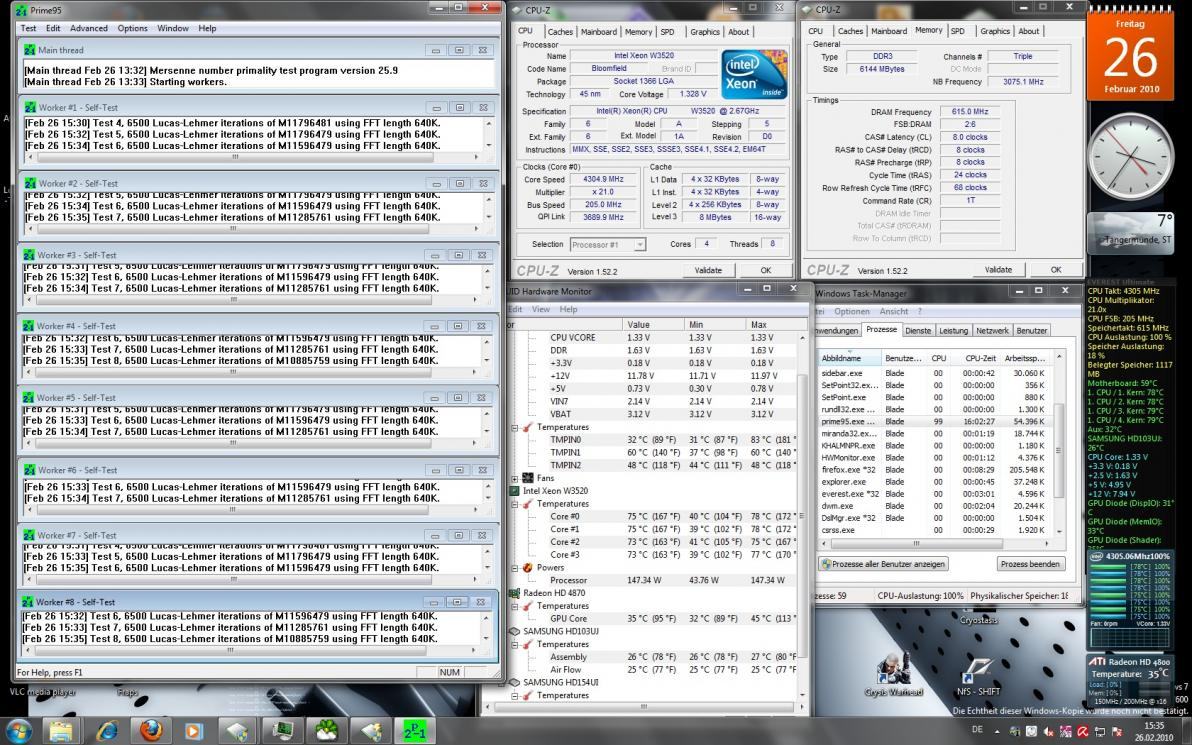Image resolution: width=1192 pixels, height=745 pixels.
Task: Launch Internet Explorer from the taskbar
Action: tap(106, 731)
